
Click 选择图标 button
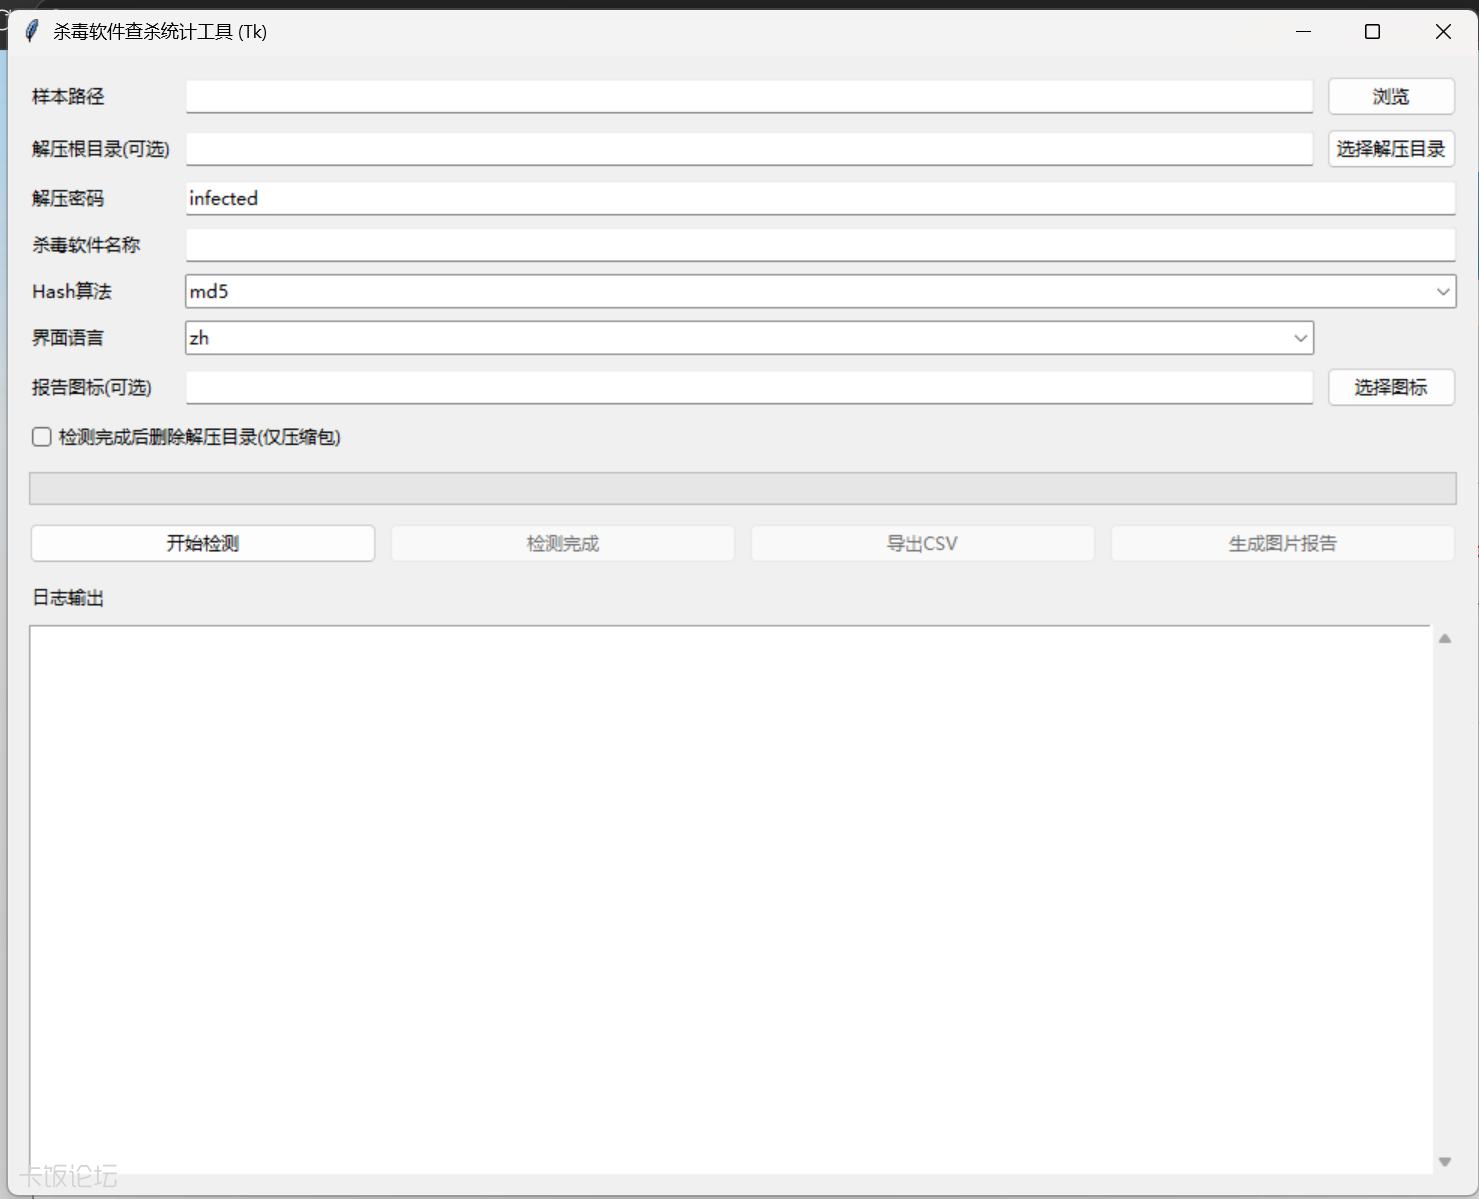coord(1391,387)
